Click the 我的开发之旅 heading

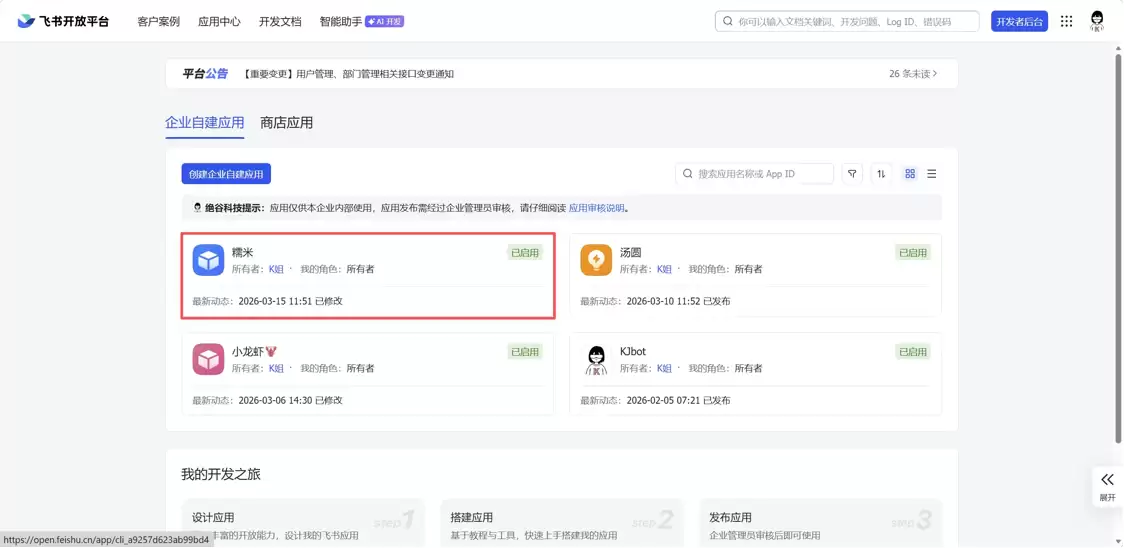point(221,474)
